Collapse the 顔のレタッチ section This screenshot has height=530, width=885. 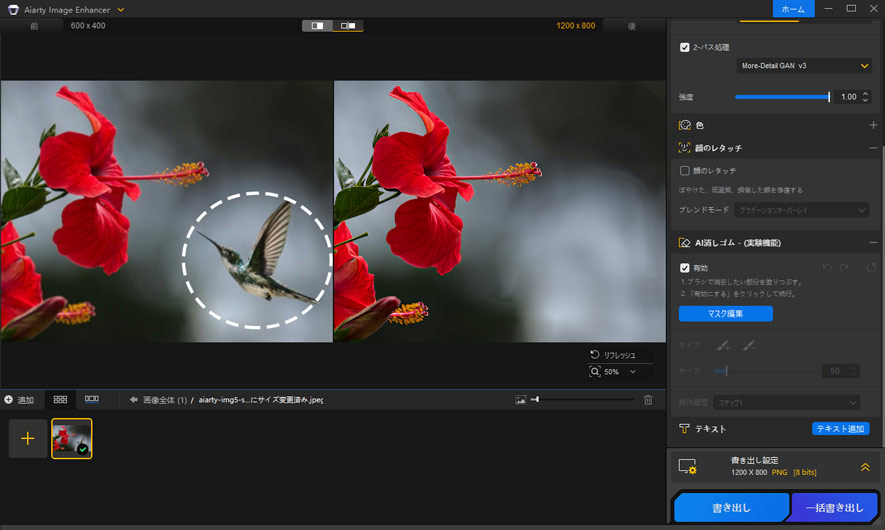[873, 148]
